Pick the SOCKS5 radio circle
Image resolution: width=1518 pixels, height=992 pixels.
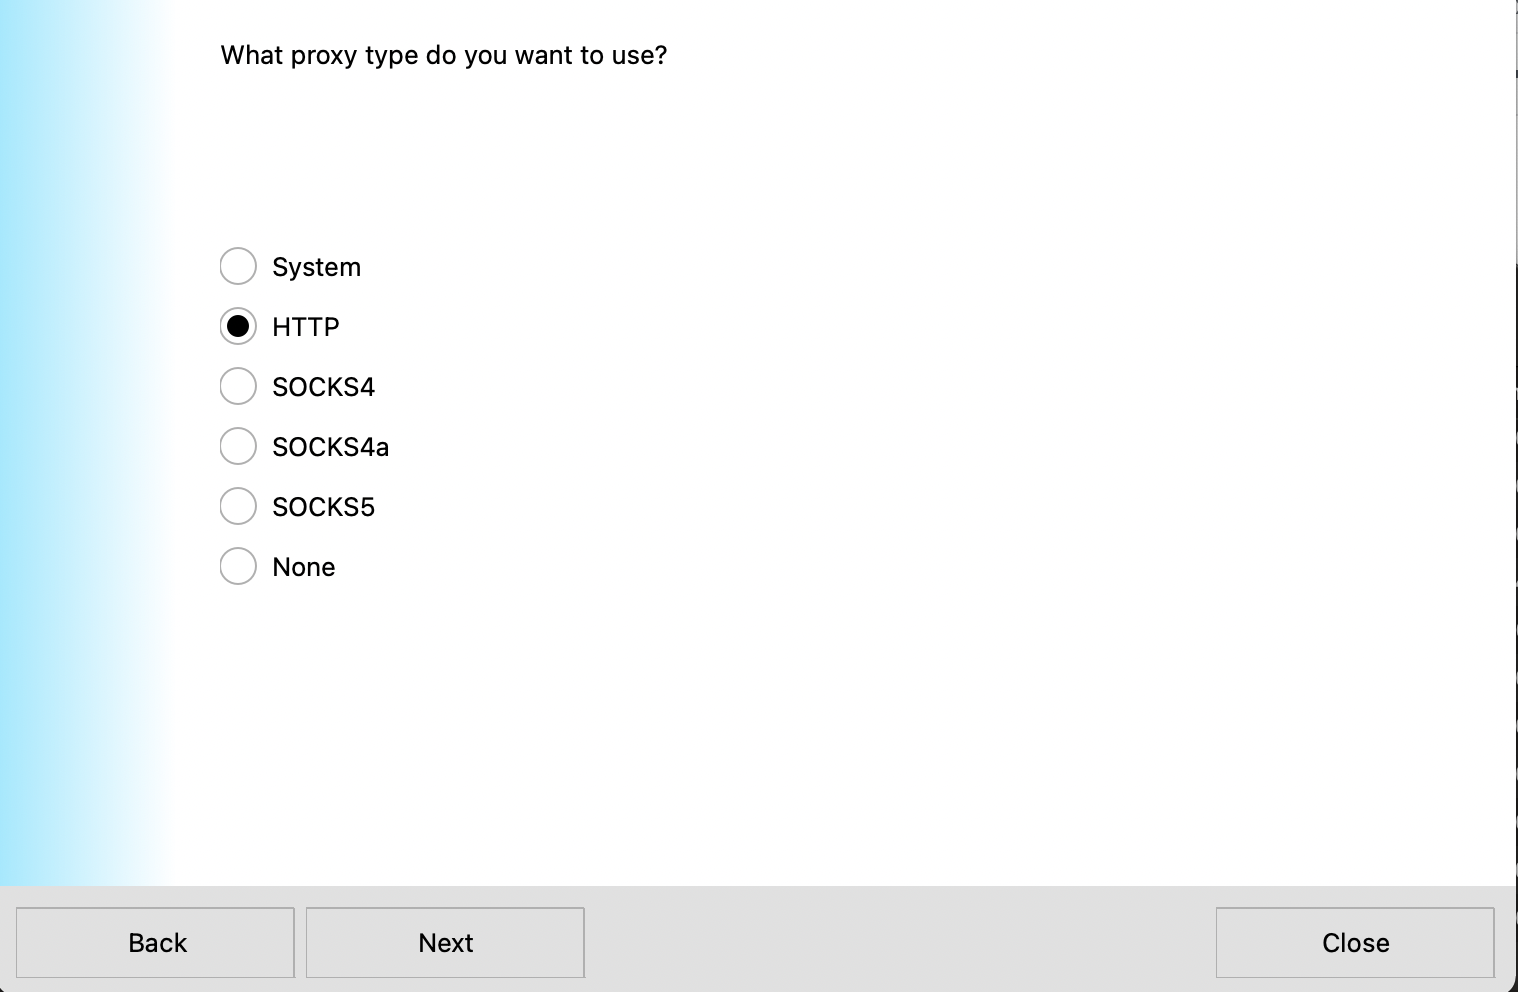pos(238,507)
